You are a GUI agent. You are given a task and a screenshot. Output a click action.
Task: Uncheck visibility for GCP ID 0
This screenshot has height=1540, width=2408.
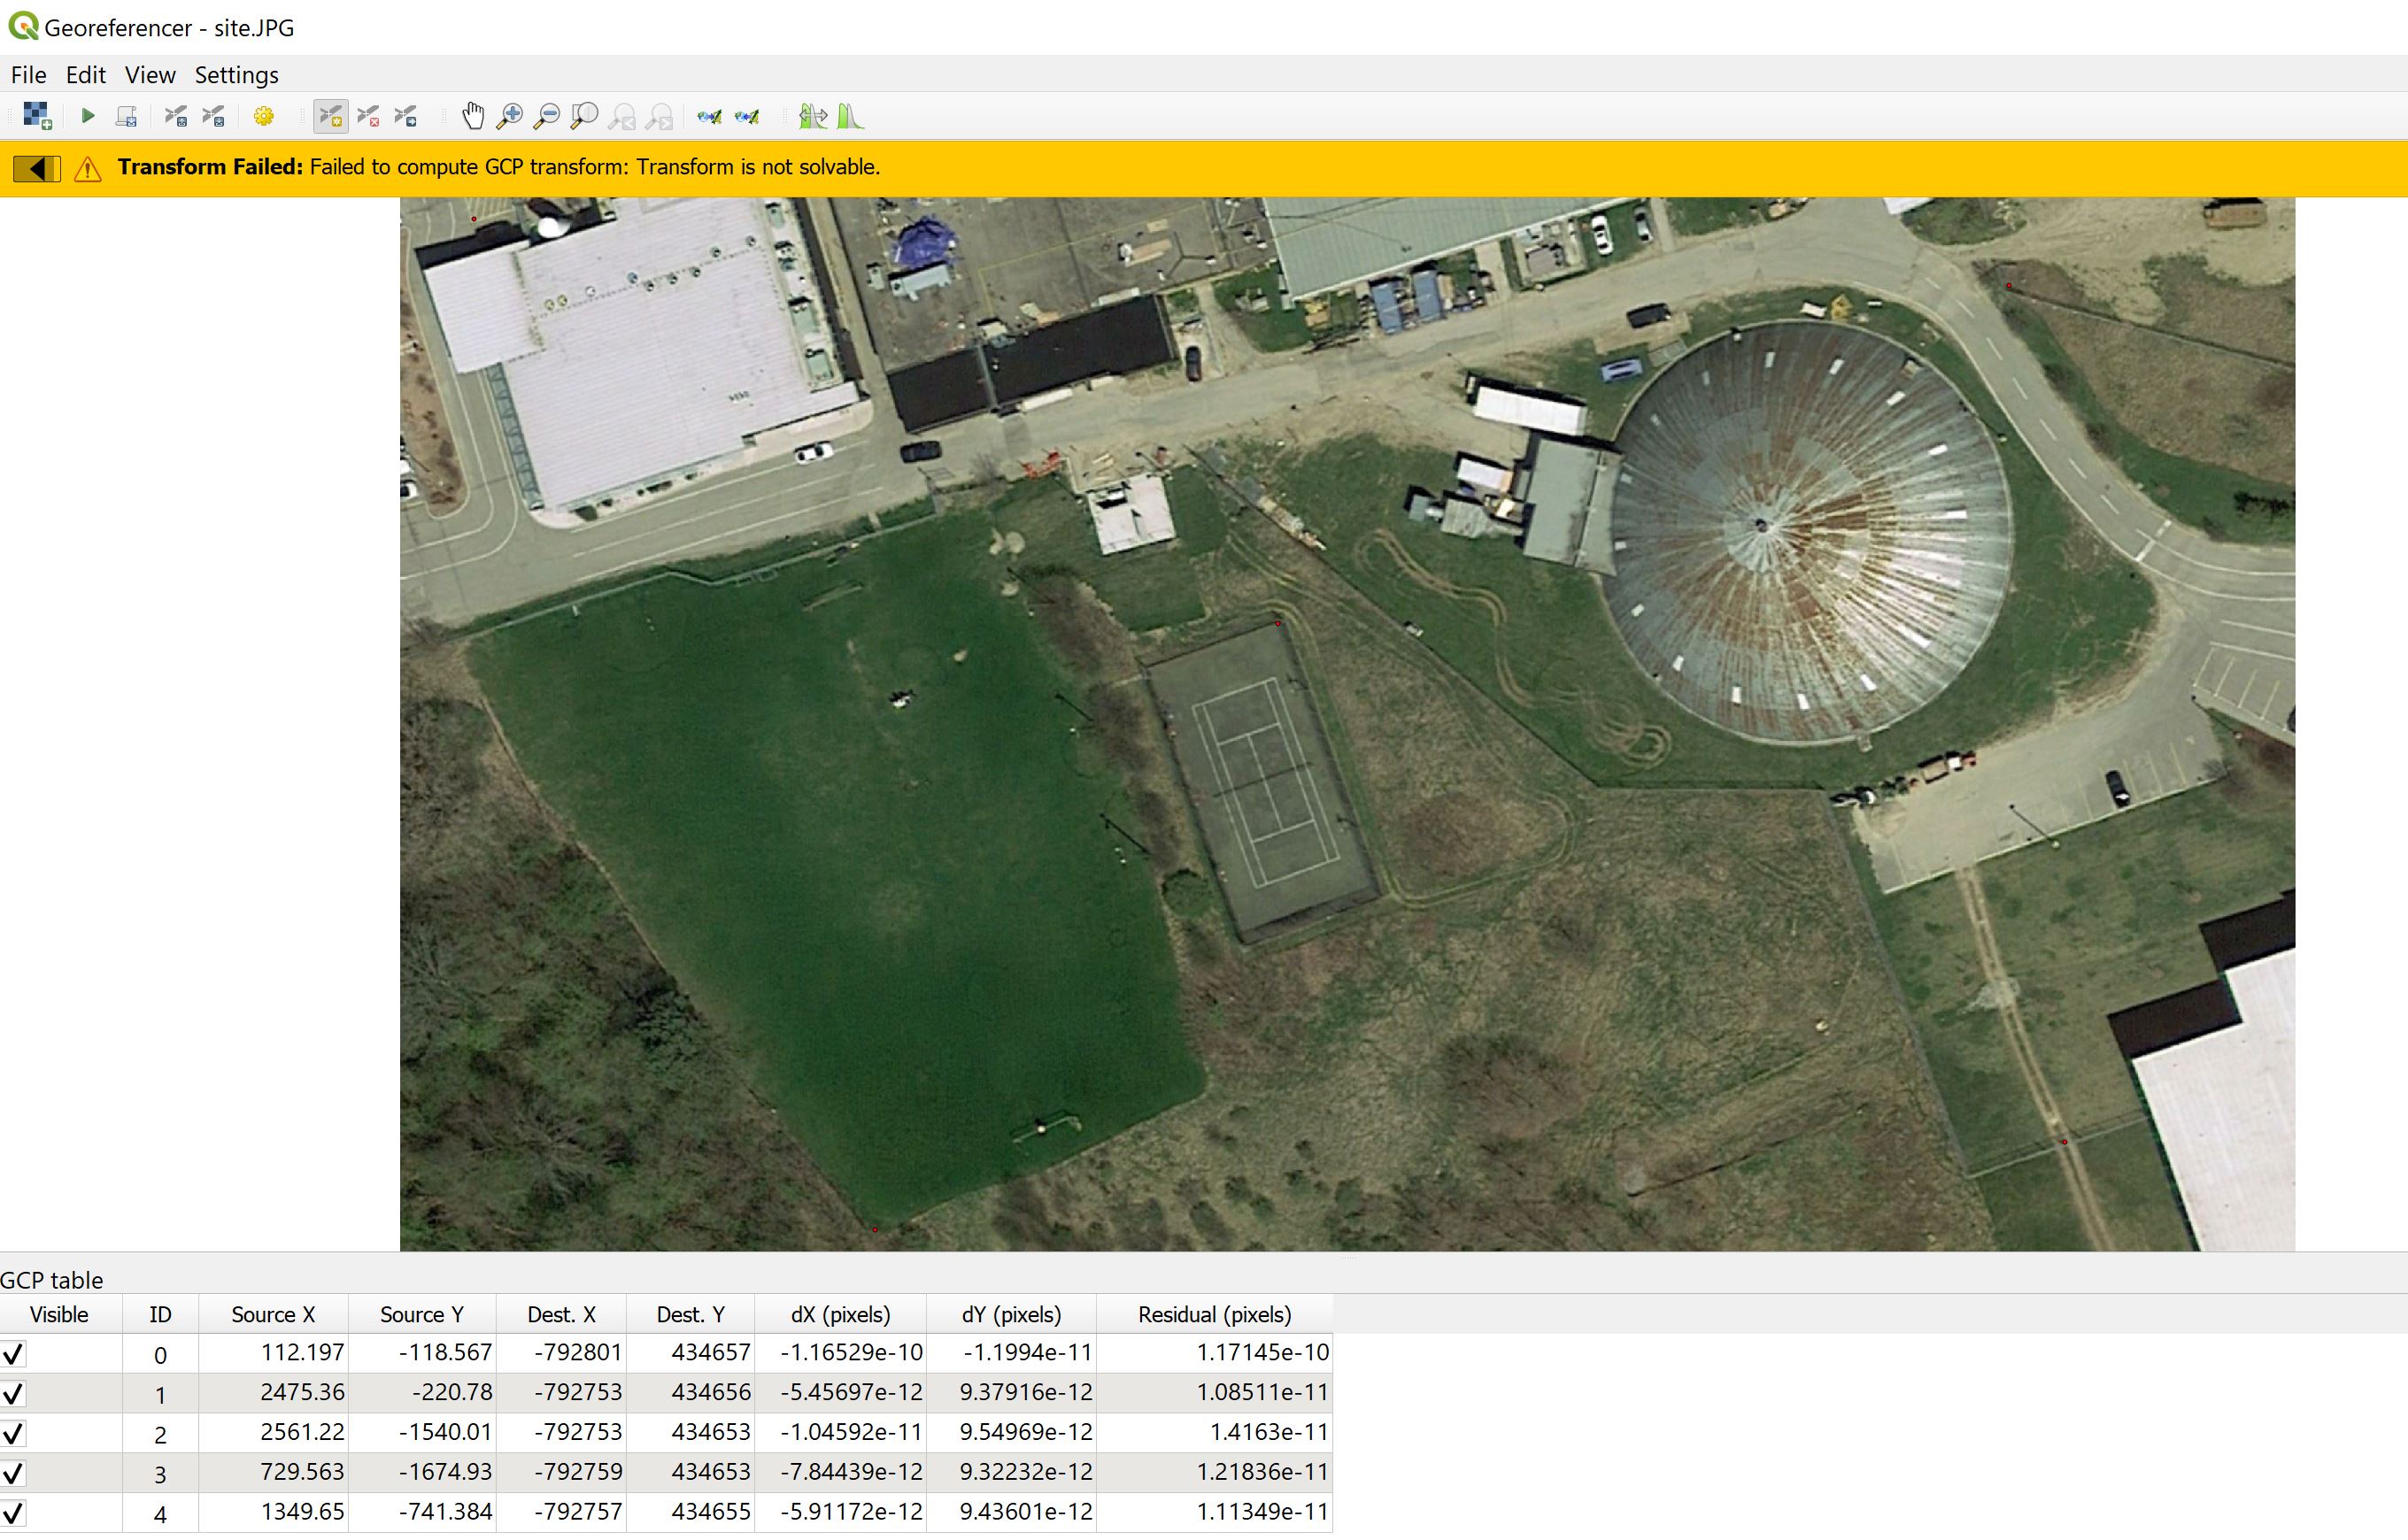click(x=13, y=1354)
